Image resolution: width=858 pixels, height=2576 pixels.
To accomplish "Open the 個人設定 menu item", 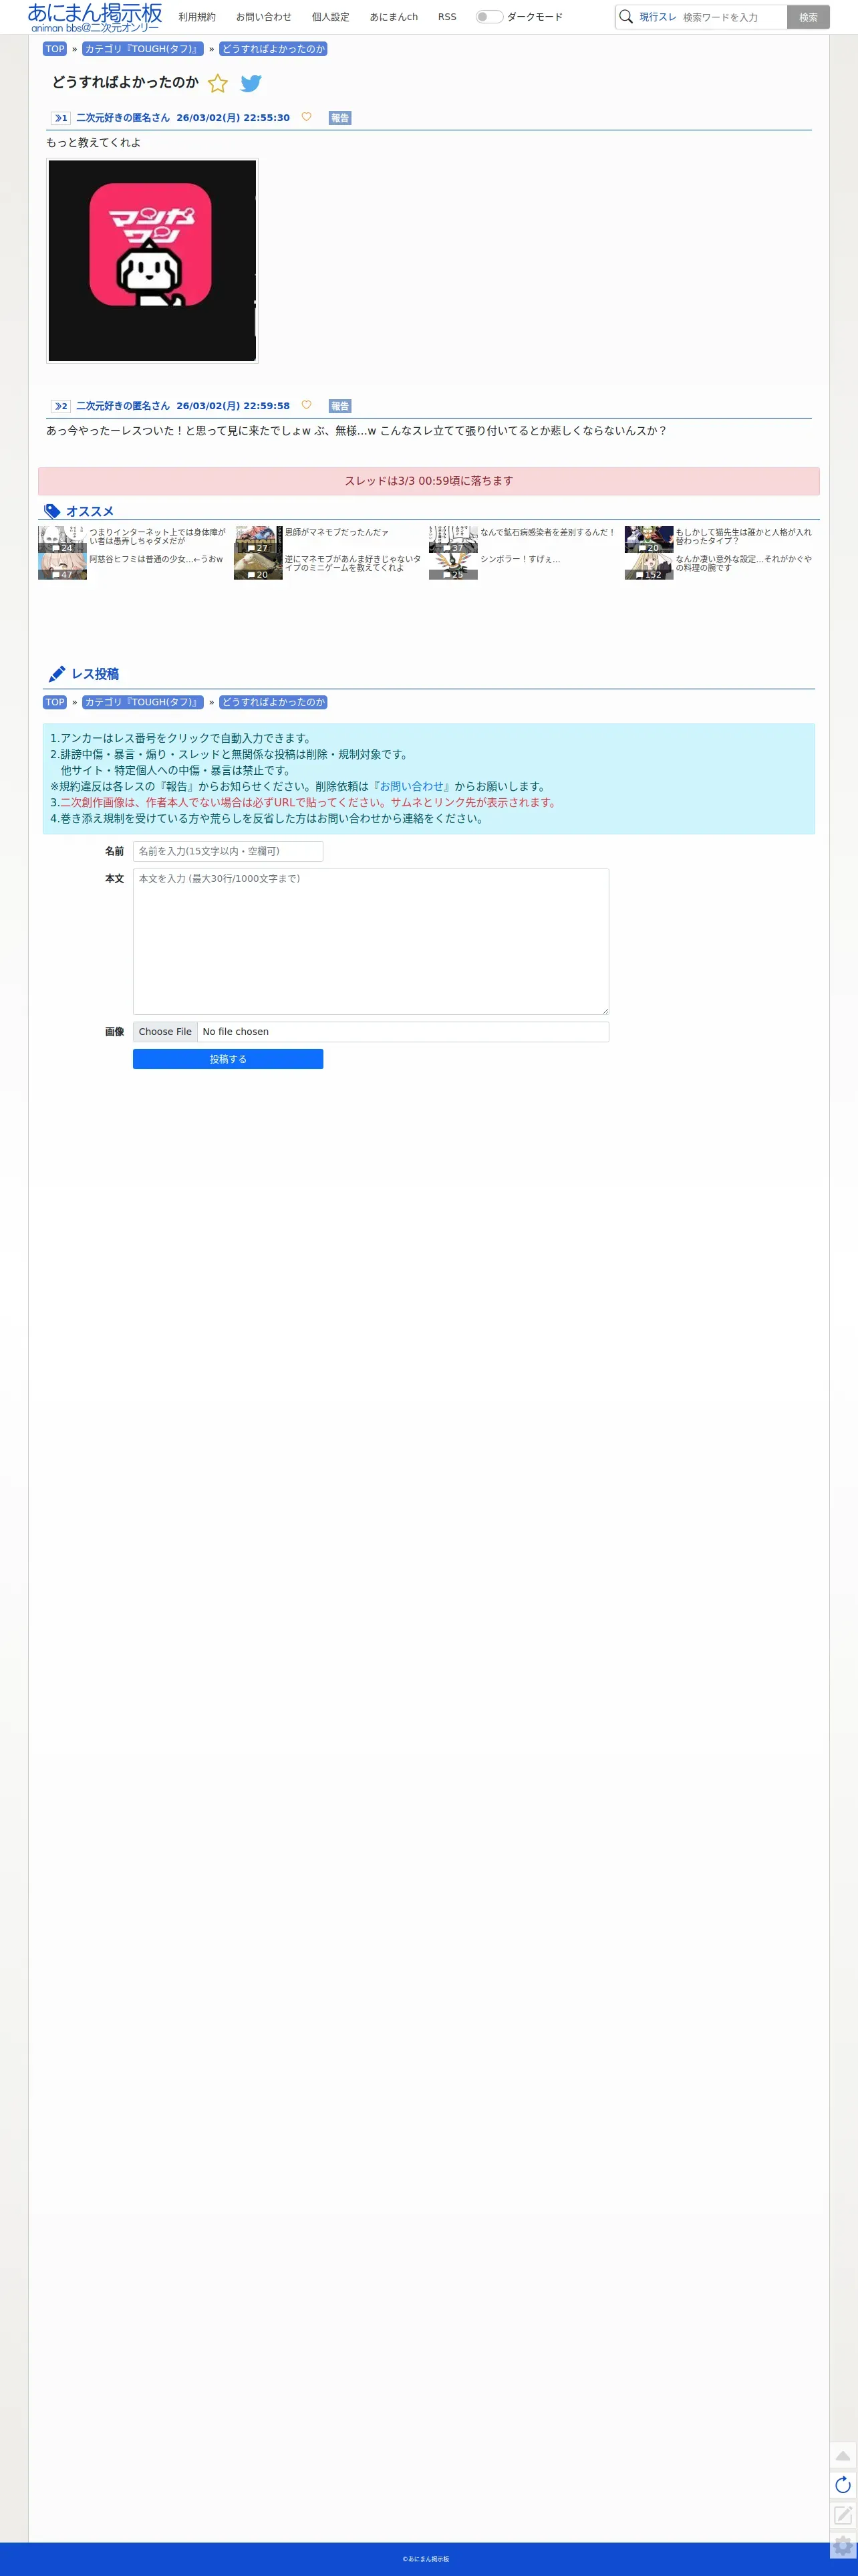I will [330, 17].
